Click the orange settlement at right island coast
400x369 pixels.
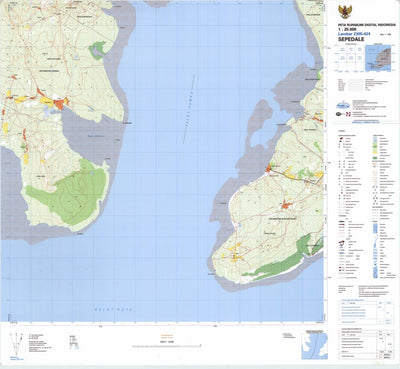pyautogui.click(x=268, y=168)
